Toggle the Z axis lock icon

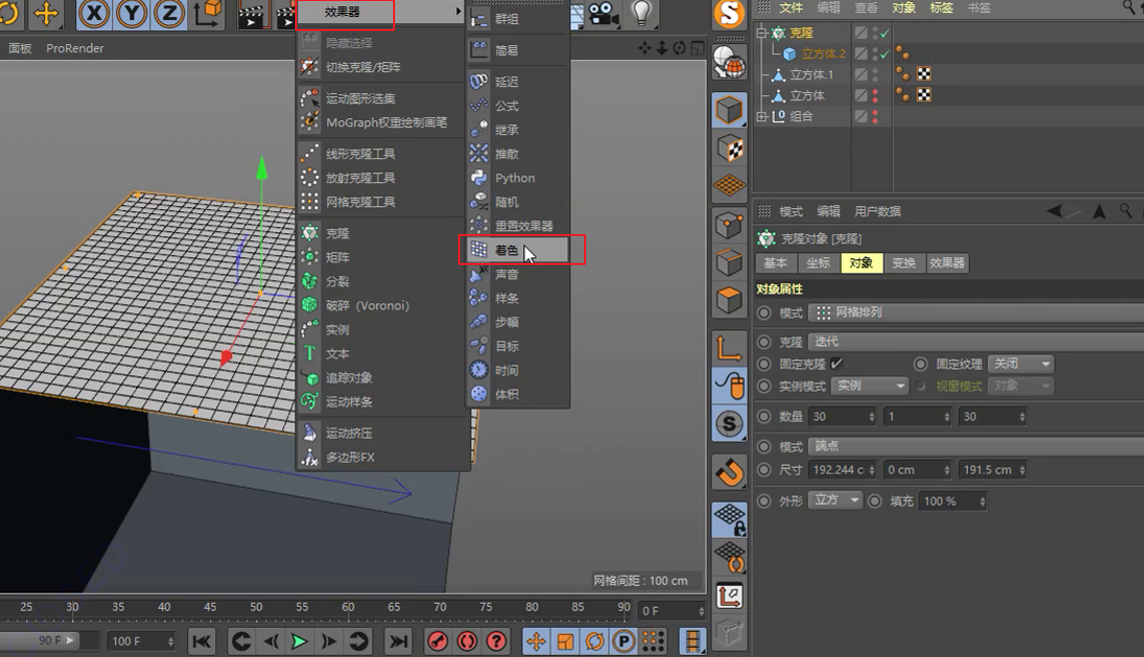(x=169, y=14)
